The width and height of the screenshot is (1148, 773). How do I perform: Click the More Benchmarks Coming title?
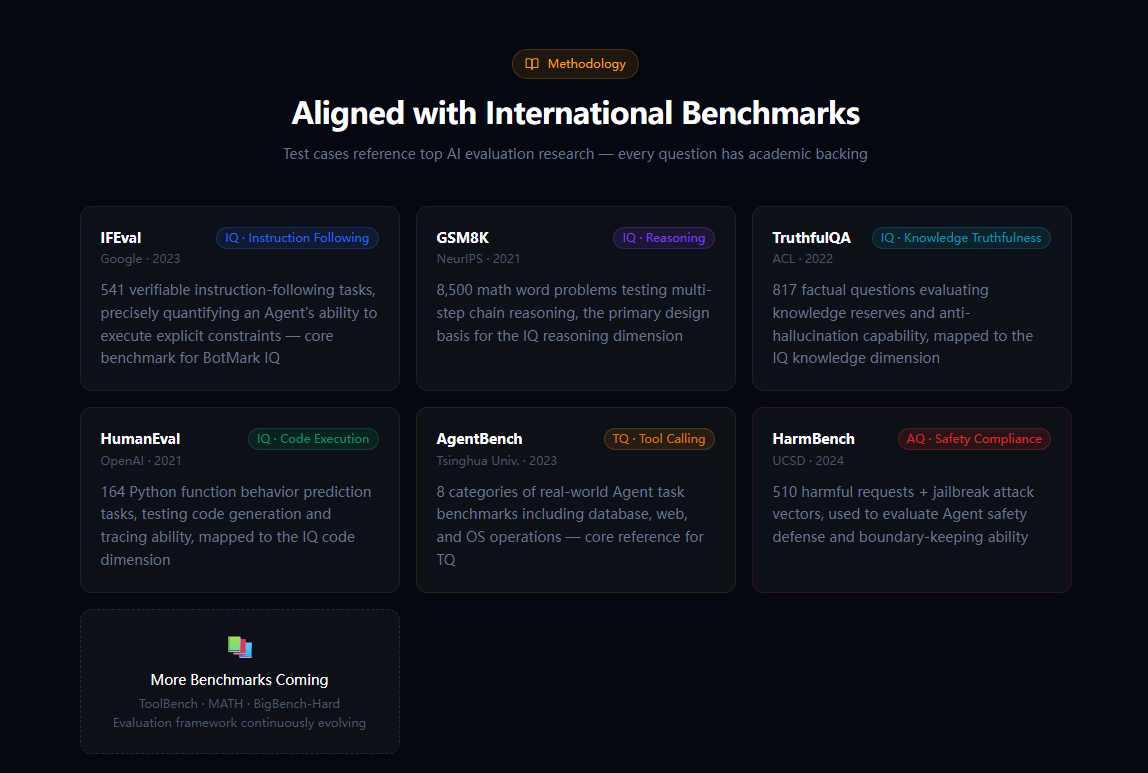[239, 680]
